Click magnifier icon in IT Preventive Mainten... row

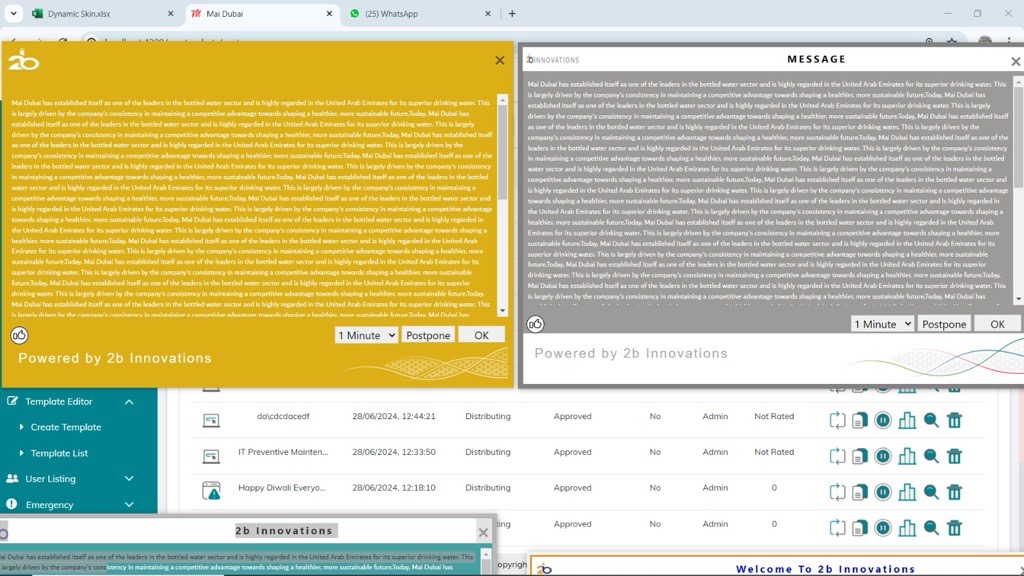(x=931, y=456)
